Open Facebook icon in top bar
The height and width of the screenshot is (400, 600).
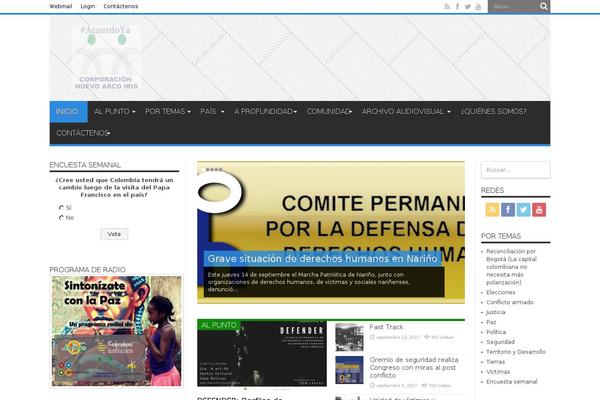point(457,7)
